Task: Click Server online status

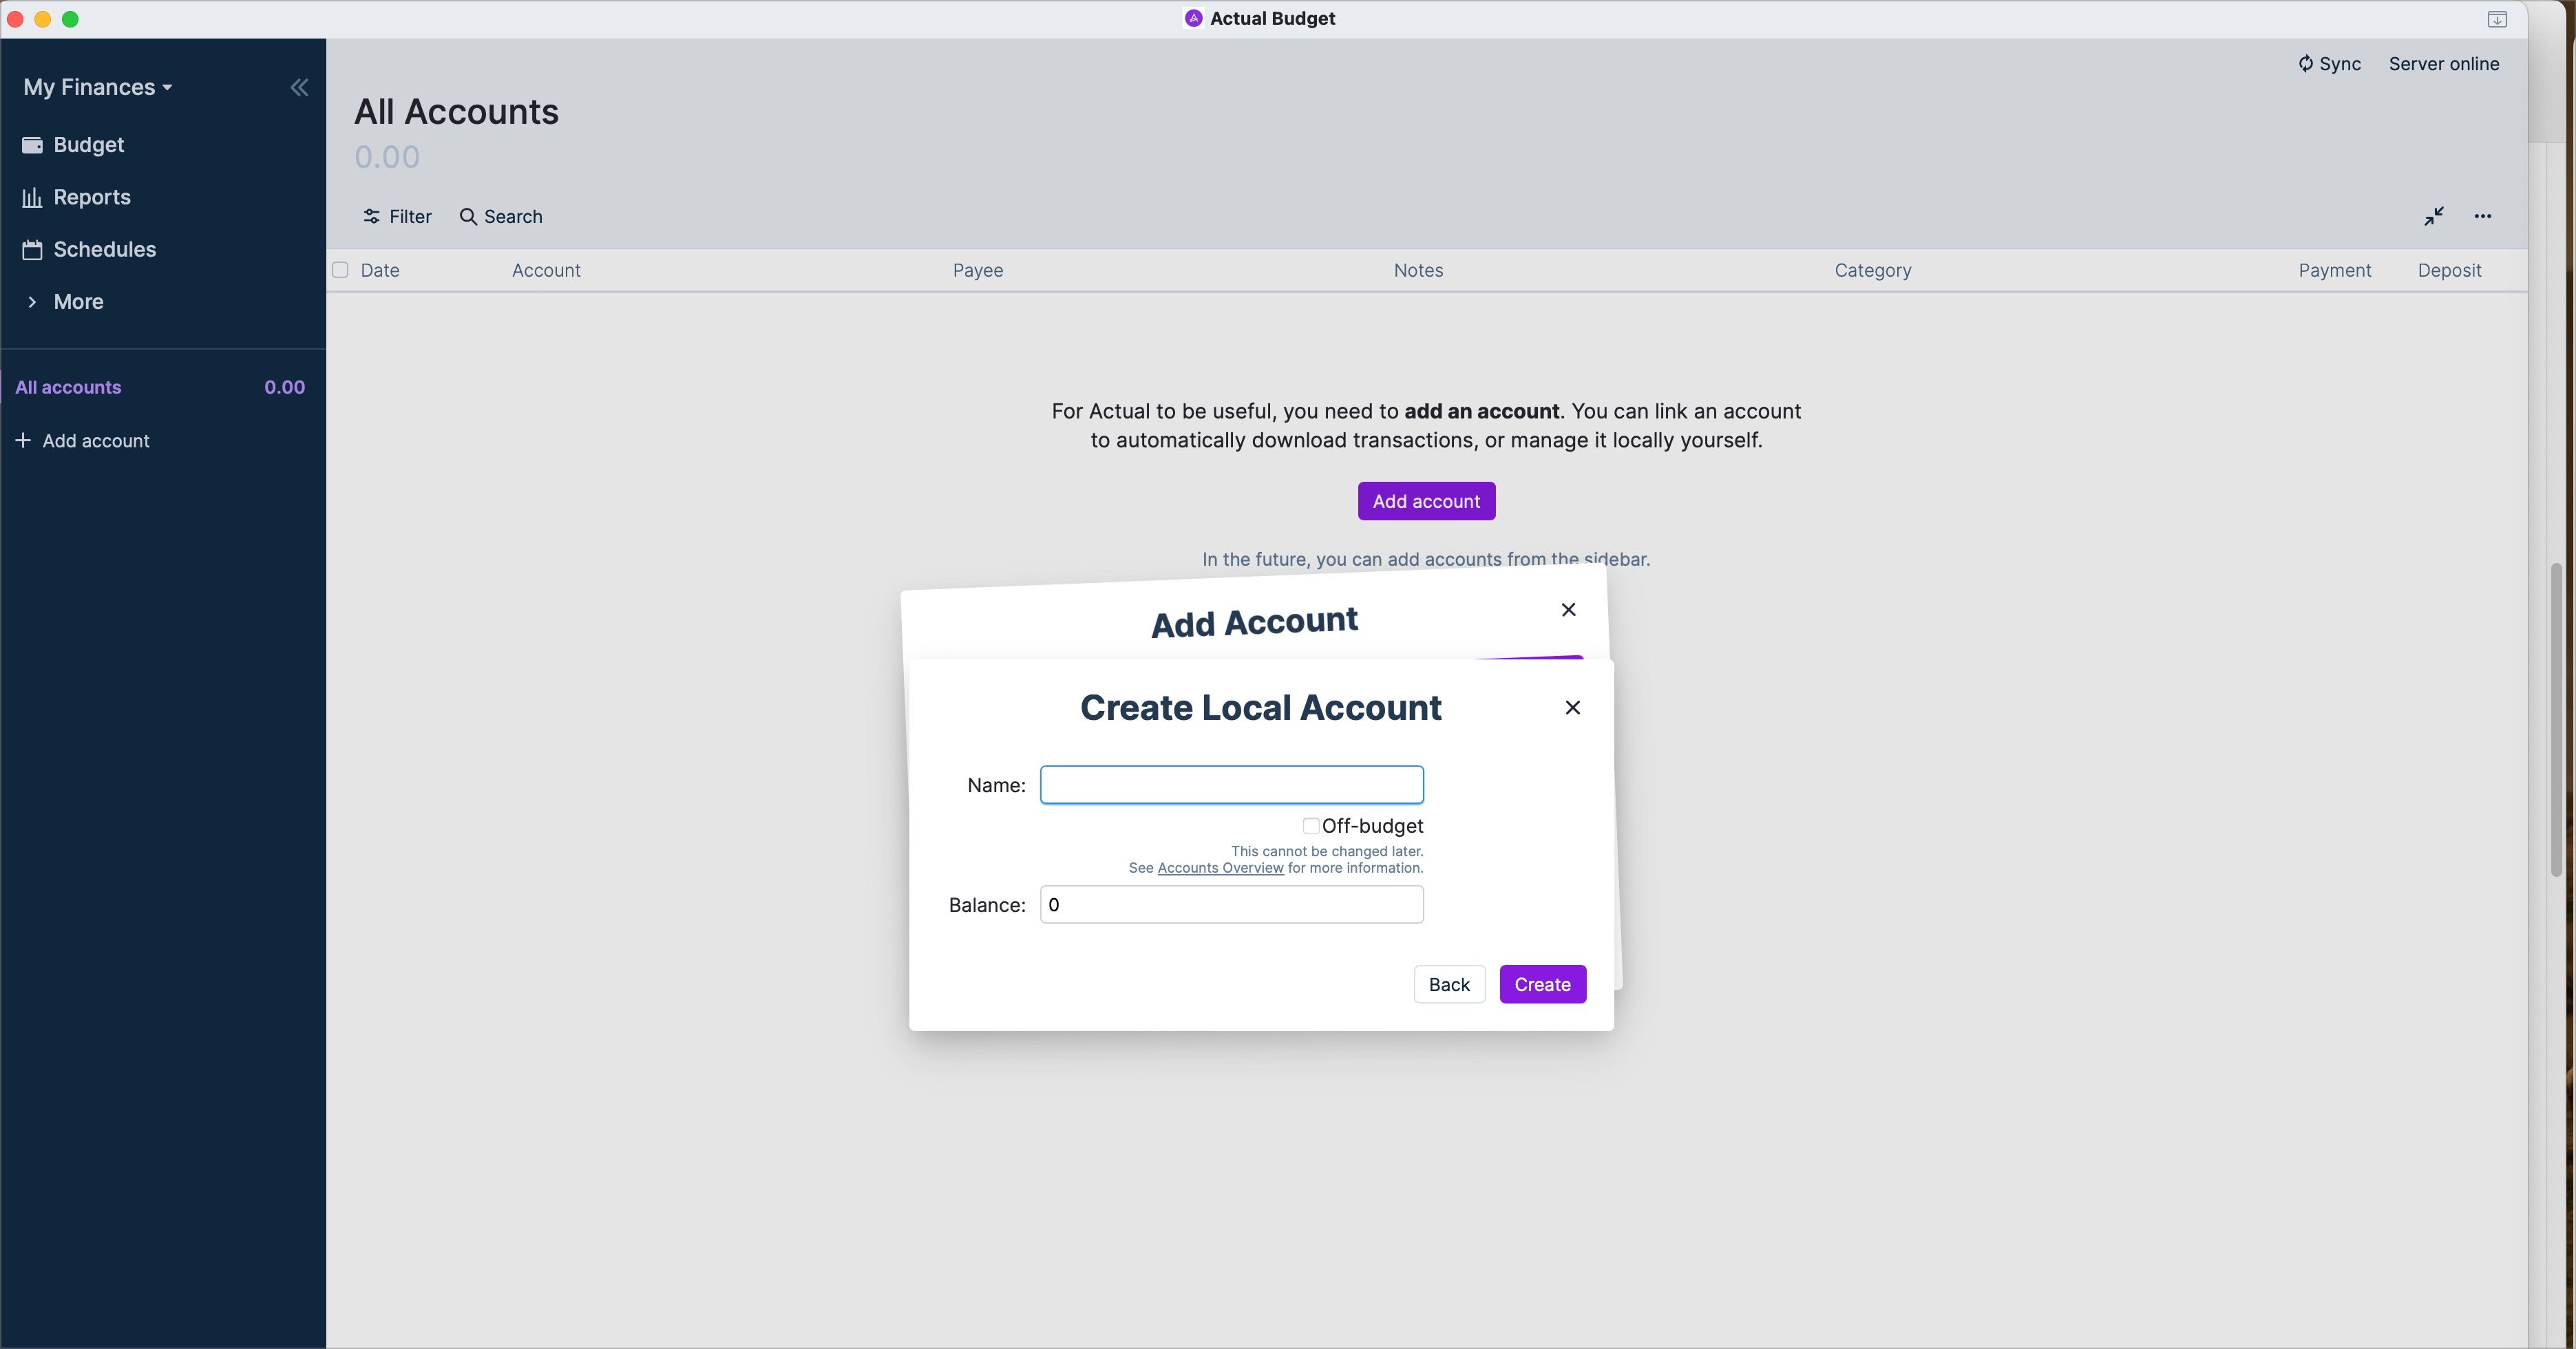Action: point(2443,64)
